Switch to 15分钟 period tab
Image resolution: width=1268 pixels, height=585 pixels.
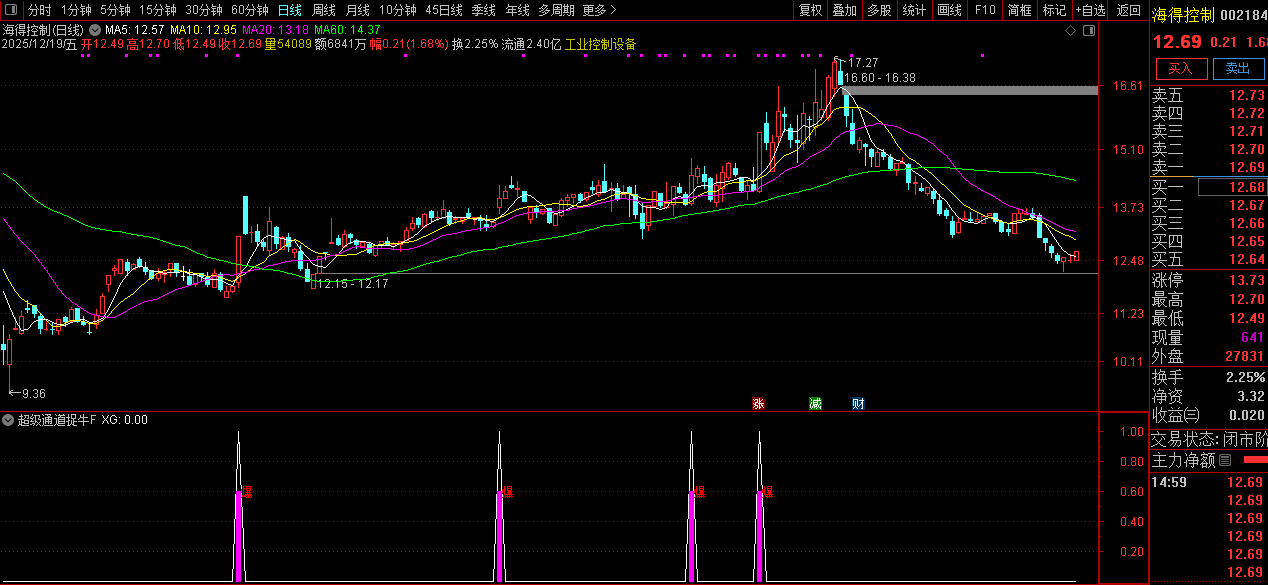click(x=157, y=10)
